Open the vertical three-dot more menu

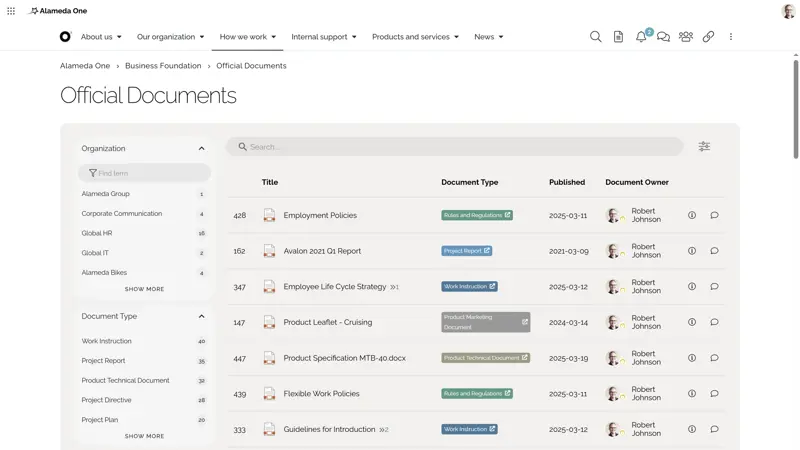[731, 37]
